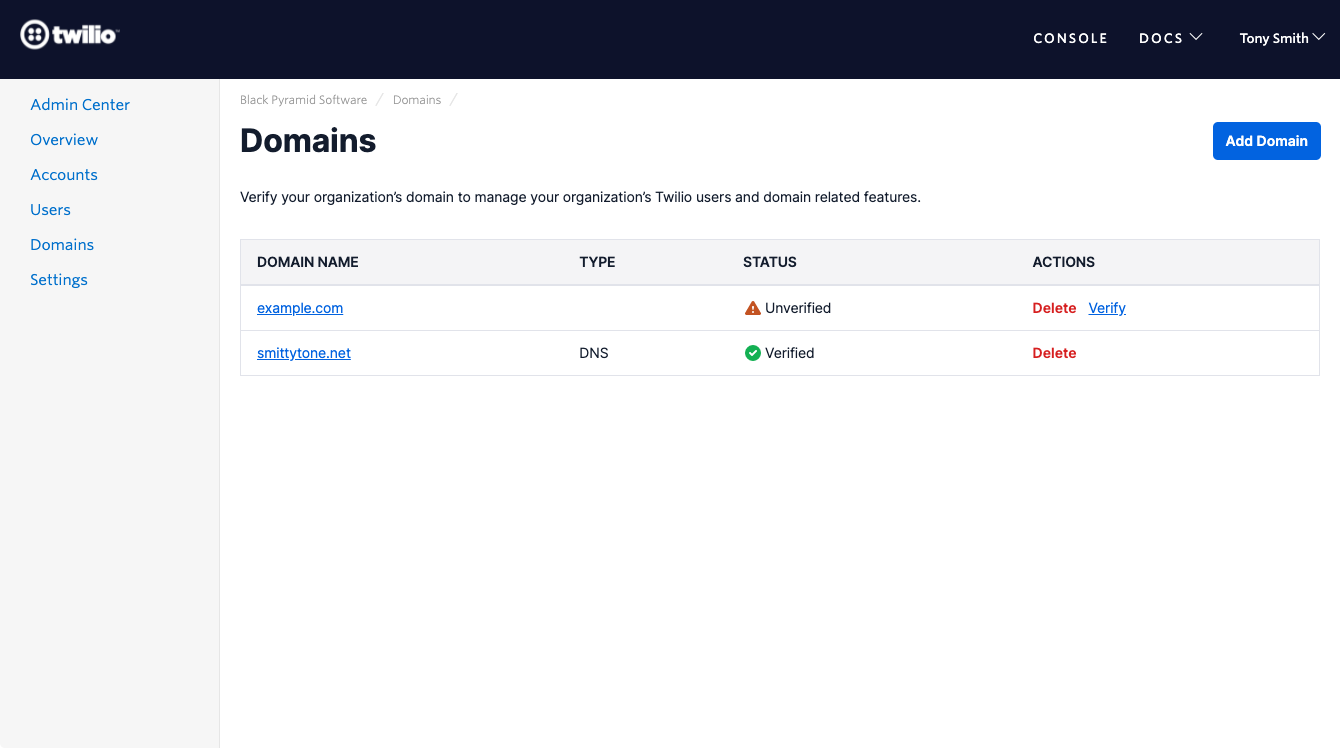Click the Twilio logo
Image resolution: width=1340 pixels, height=748 pixels.
[70, 35]
